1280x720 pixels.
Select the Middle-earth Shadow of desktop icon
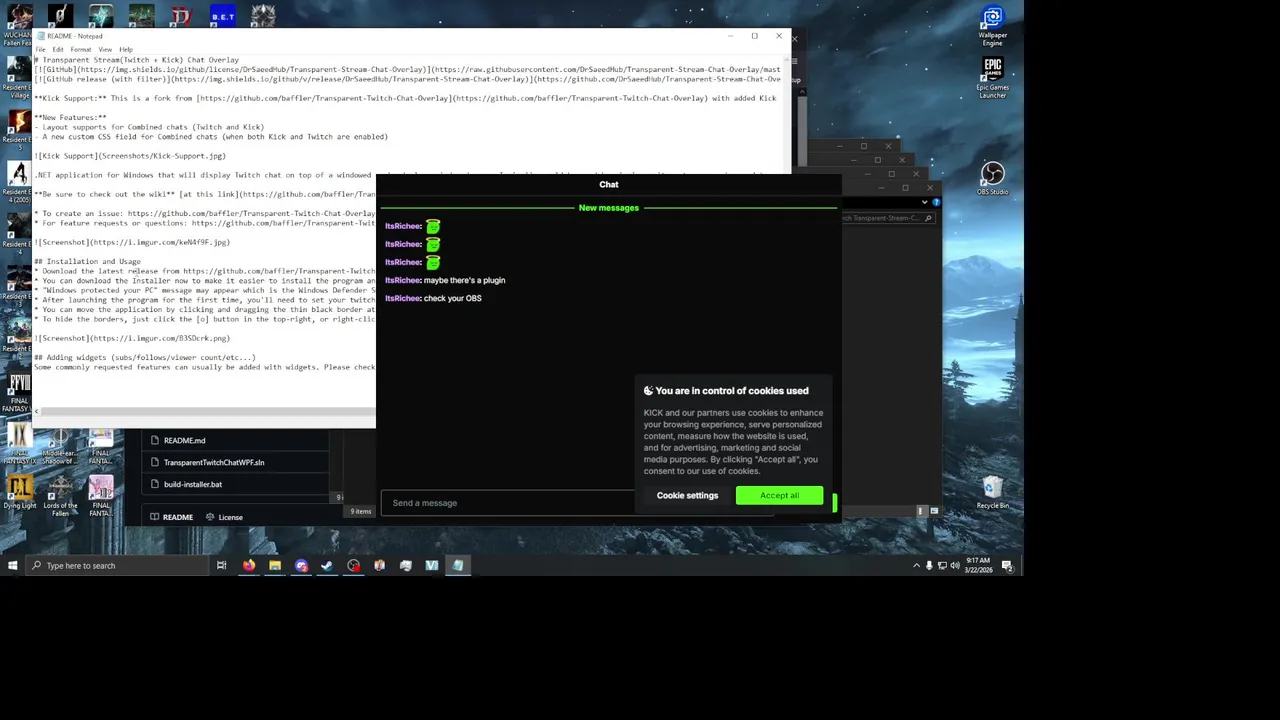tap(60, 443)
